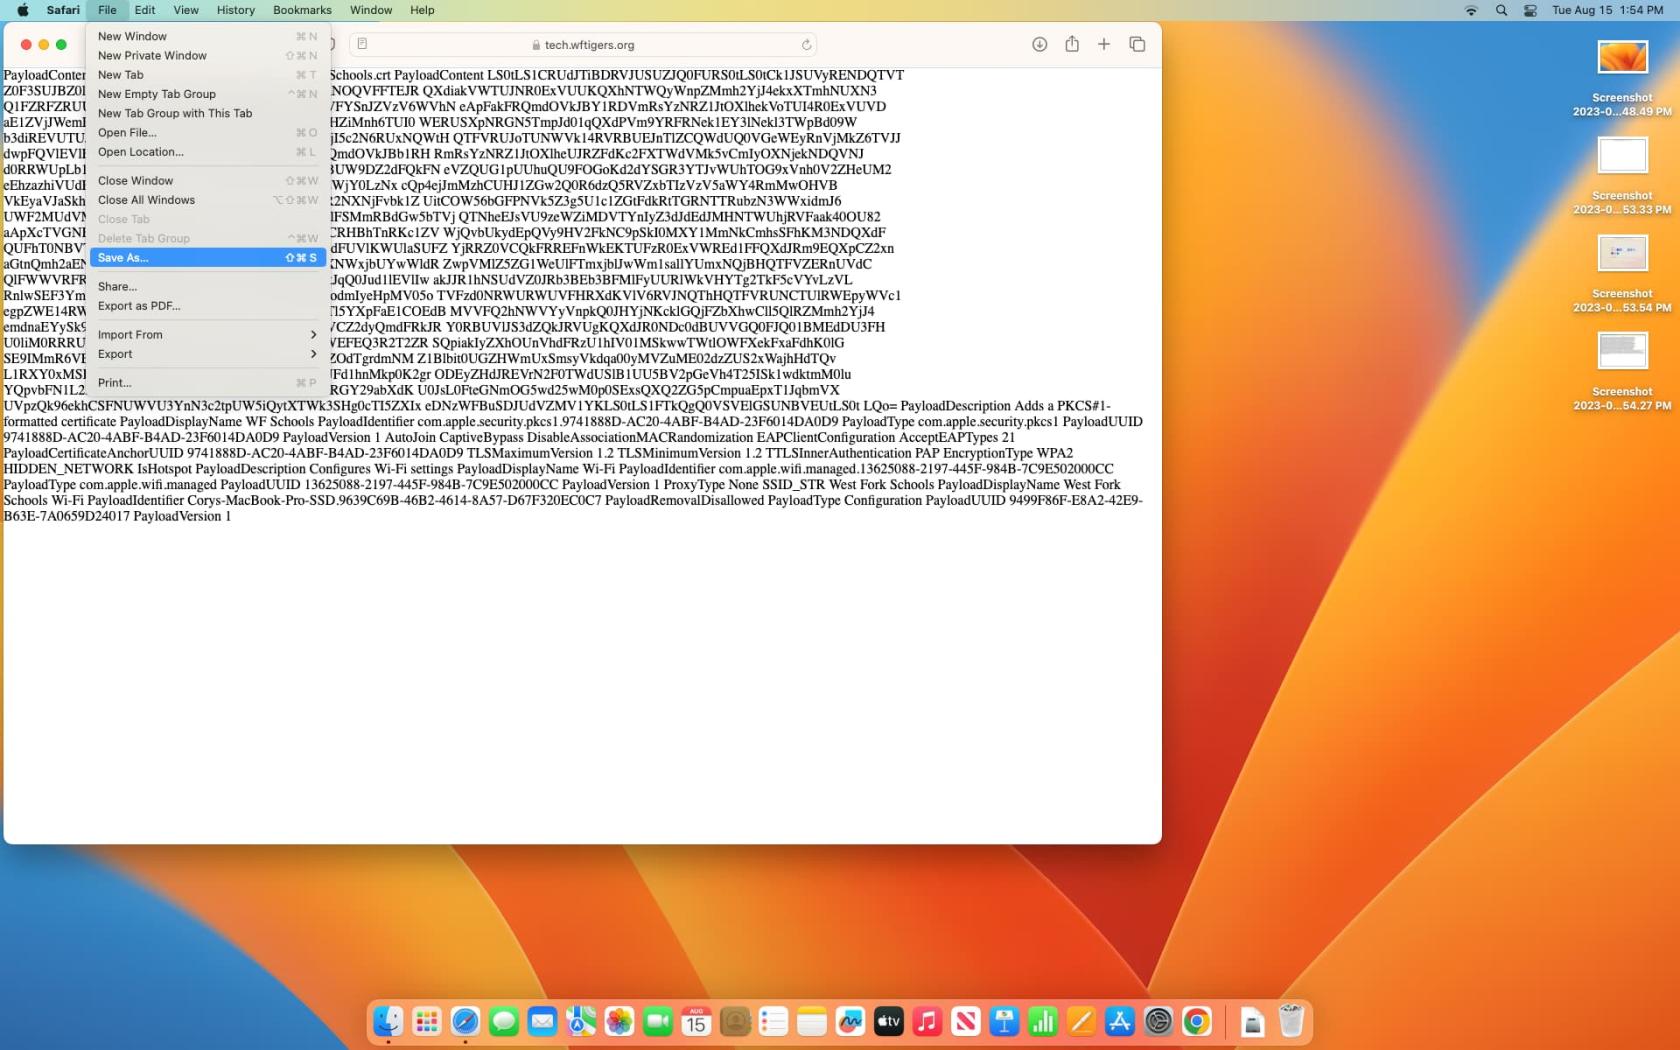The height and width of the screenshot is (1050, 1680).
Task: Open Launchpad from the Dock
Action: click(x=427, y=1021)
